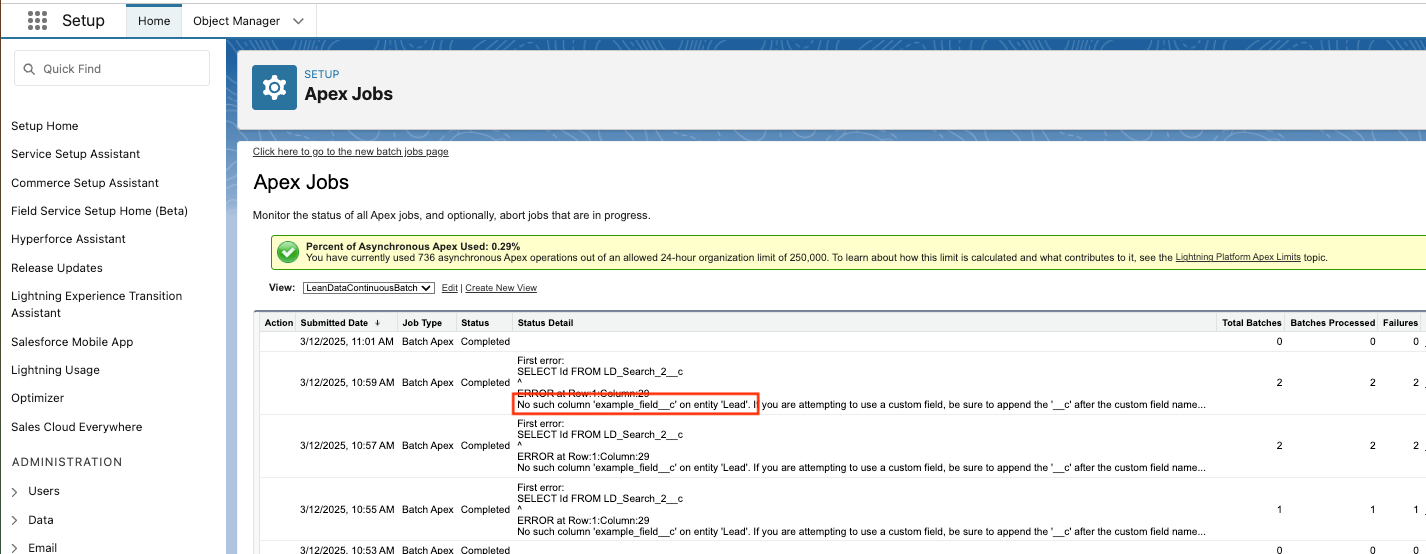Click the Total Batches column header
Viewport: 1426px width, 554px height.
pyautogui.click(x=1252, y=323)
